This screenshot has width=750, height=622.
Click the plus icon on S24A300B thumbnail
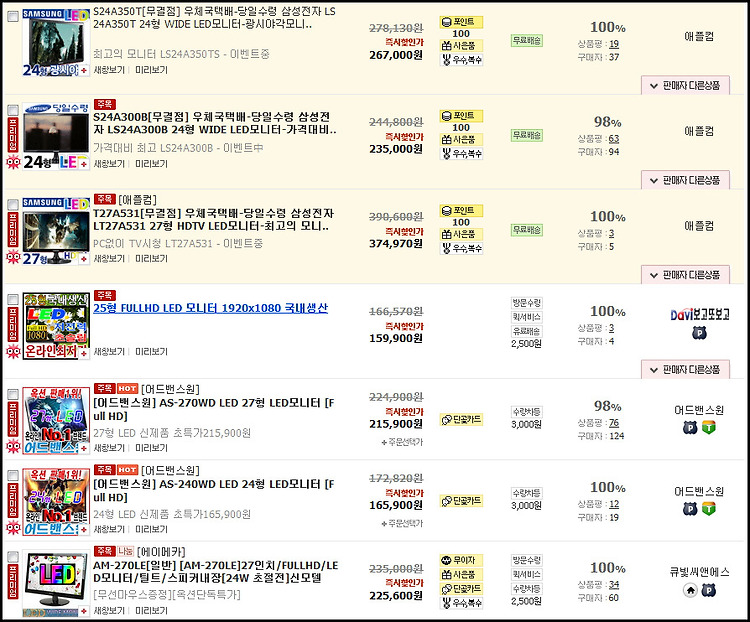[84, 164]
